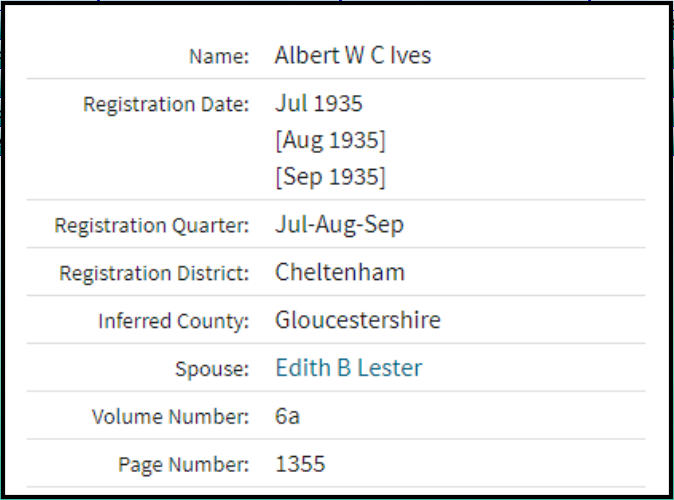This screenshot has height=500, width=674.
Task: Select the bracketed Sep 1935 date
Action: coord(330,177)
